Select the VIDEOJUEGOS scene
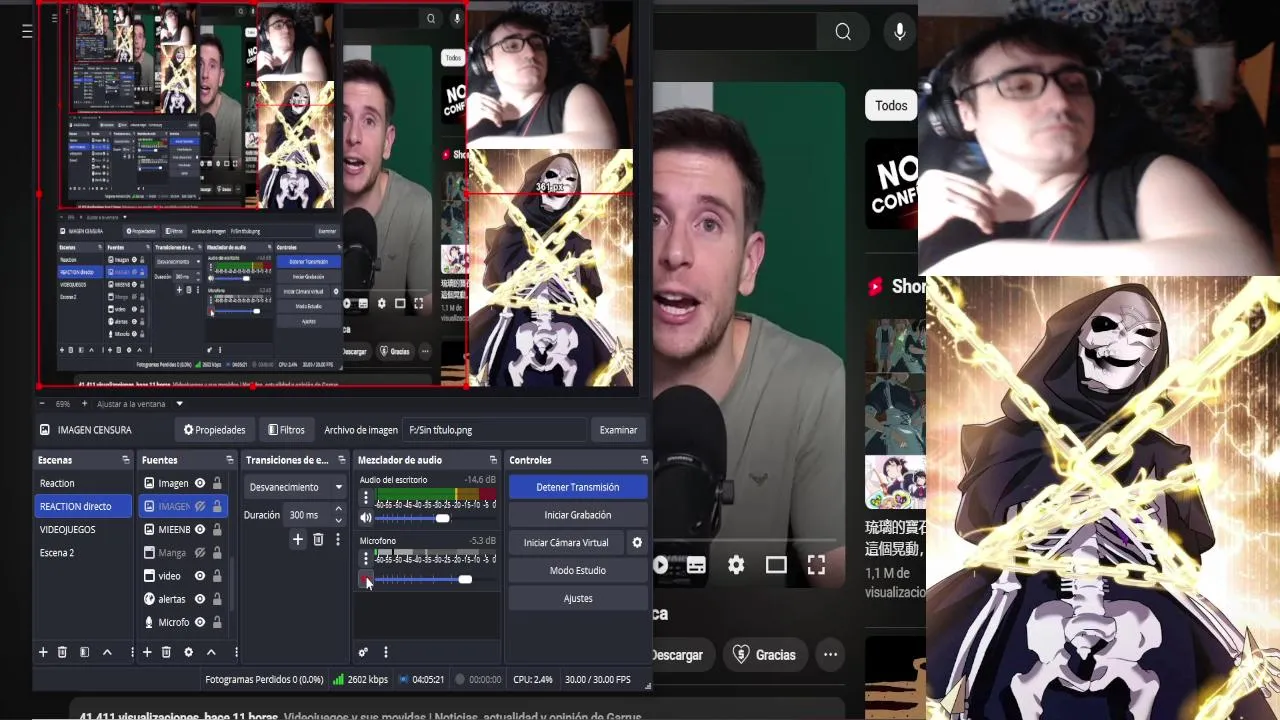 point(83,529)
